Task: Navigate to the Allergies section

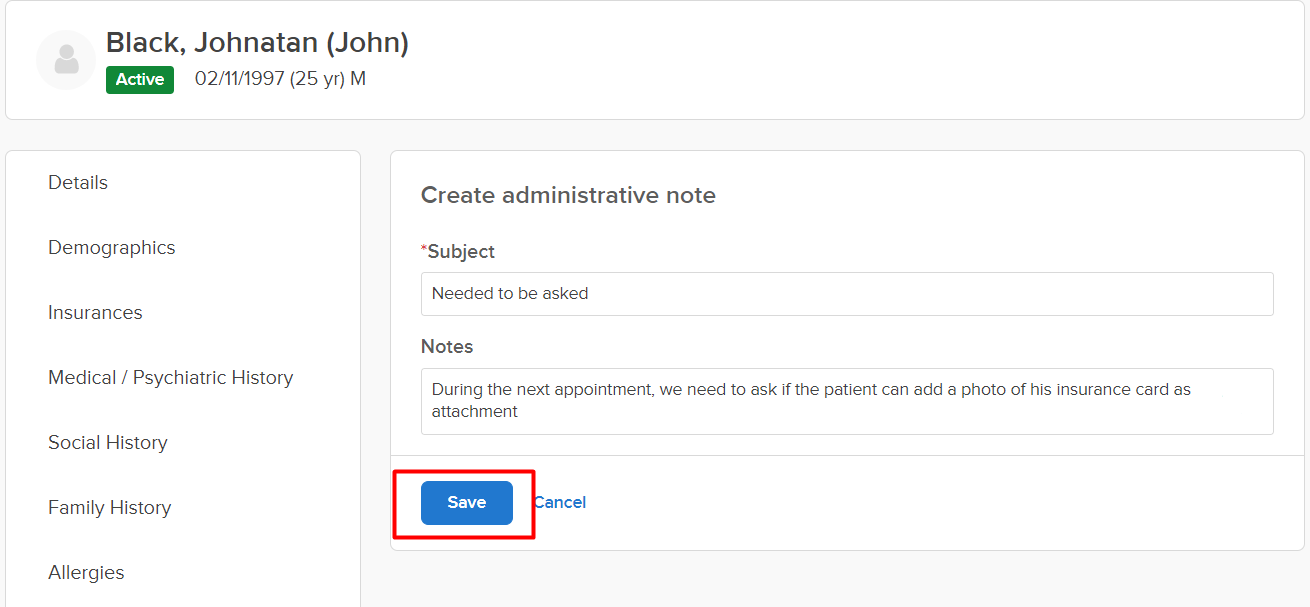Action: (86, 573)
